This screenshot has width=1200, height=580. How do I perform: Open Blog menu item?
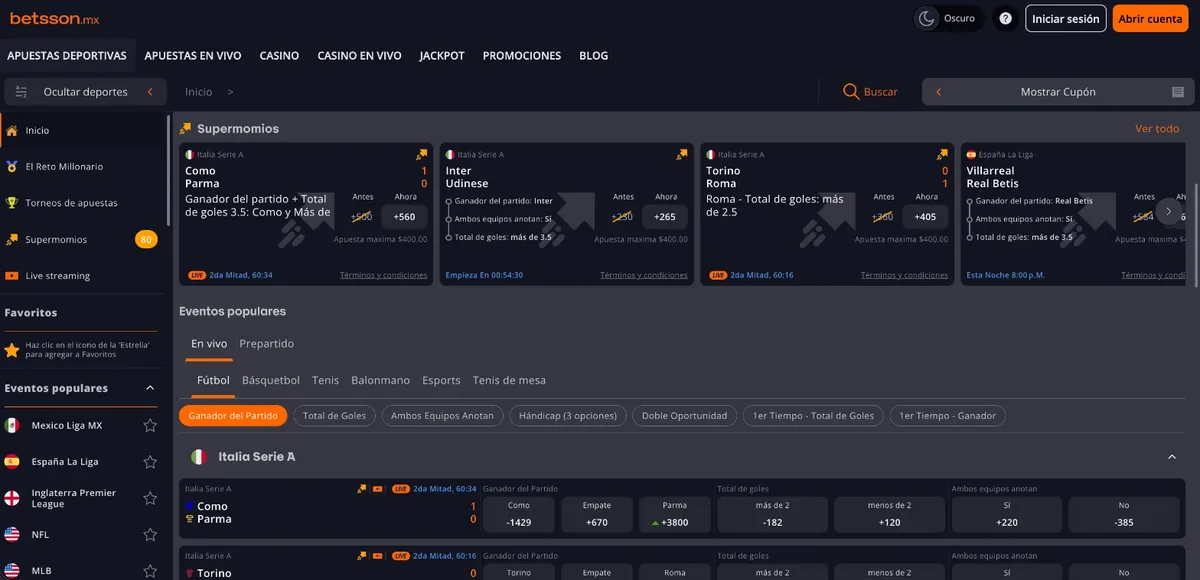pos(593,56)
